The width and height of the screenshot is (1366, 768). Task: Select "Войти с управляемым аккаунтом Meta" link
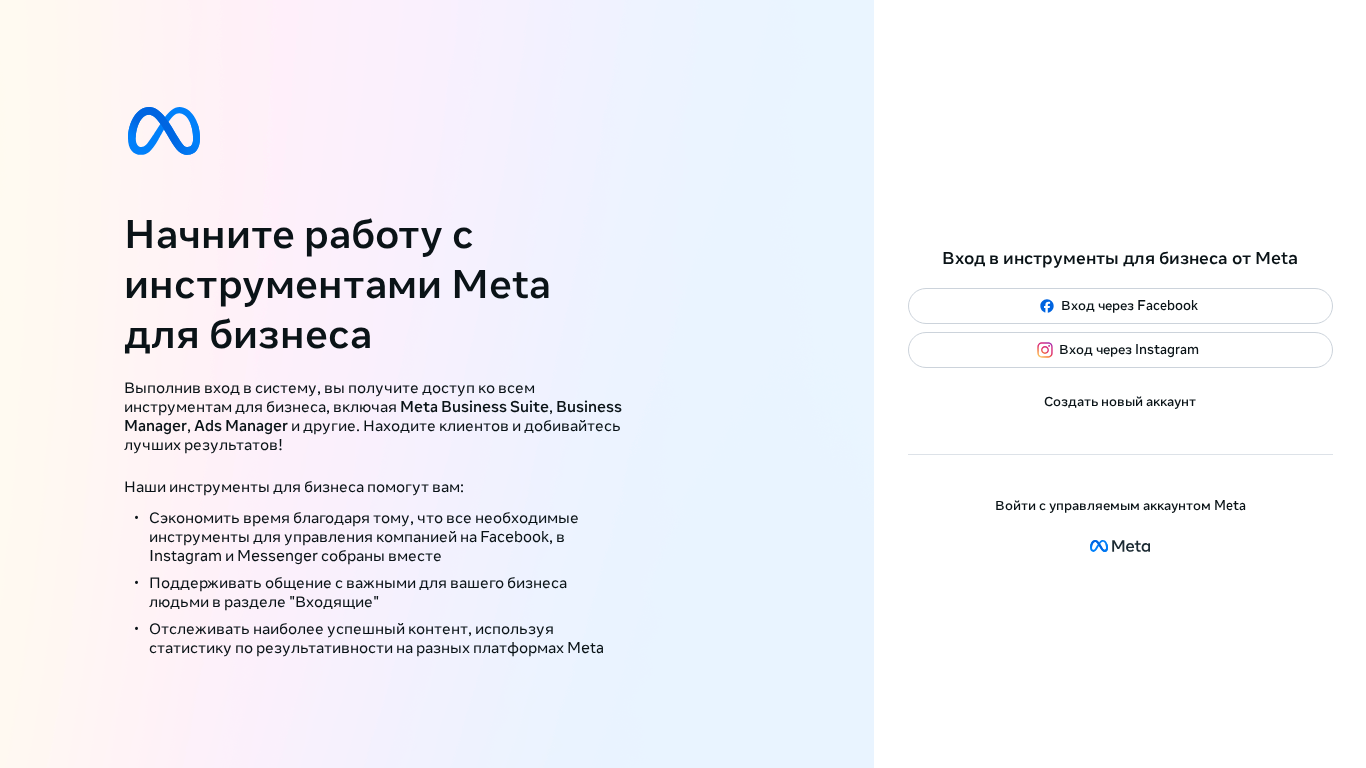click(1120, 506)
